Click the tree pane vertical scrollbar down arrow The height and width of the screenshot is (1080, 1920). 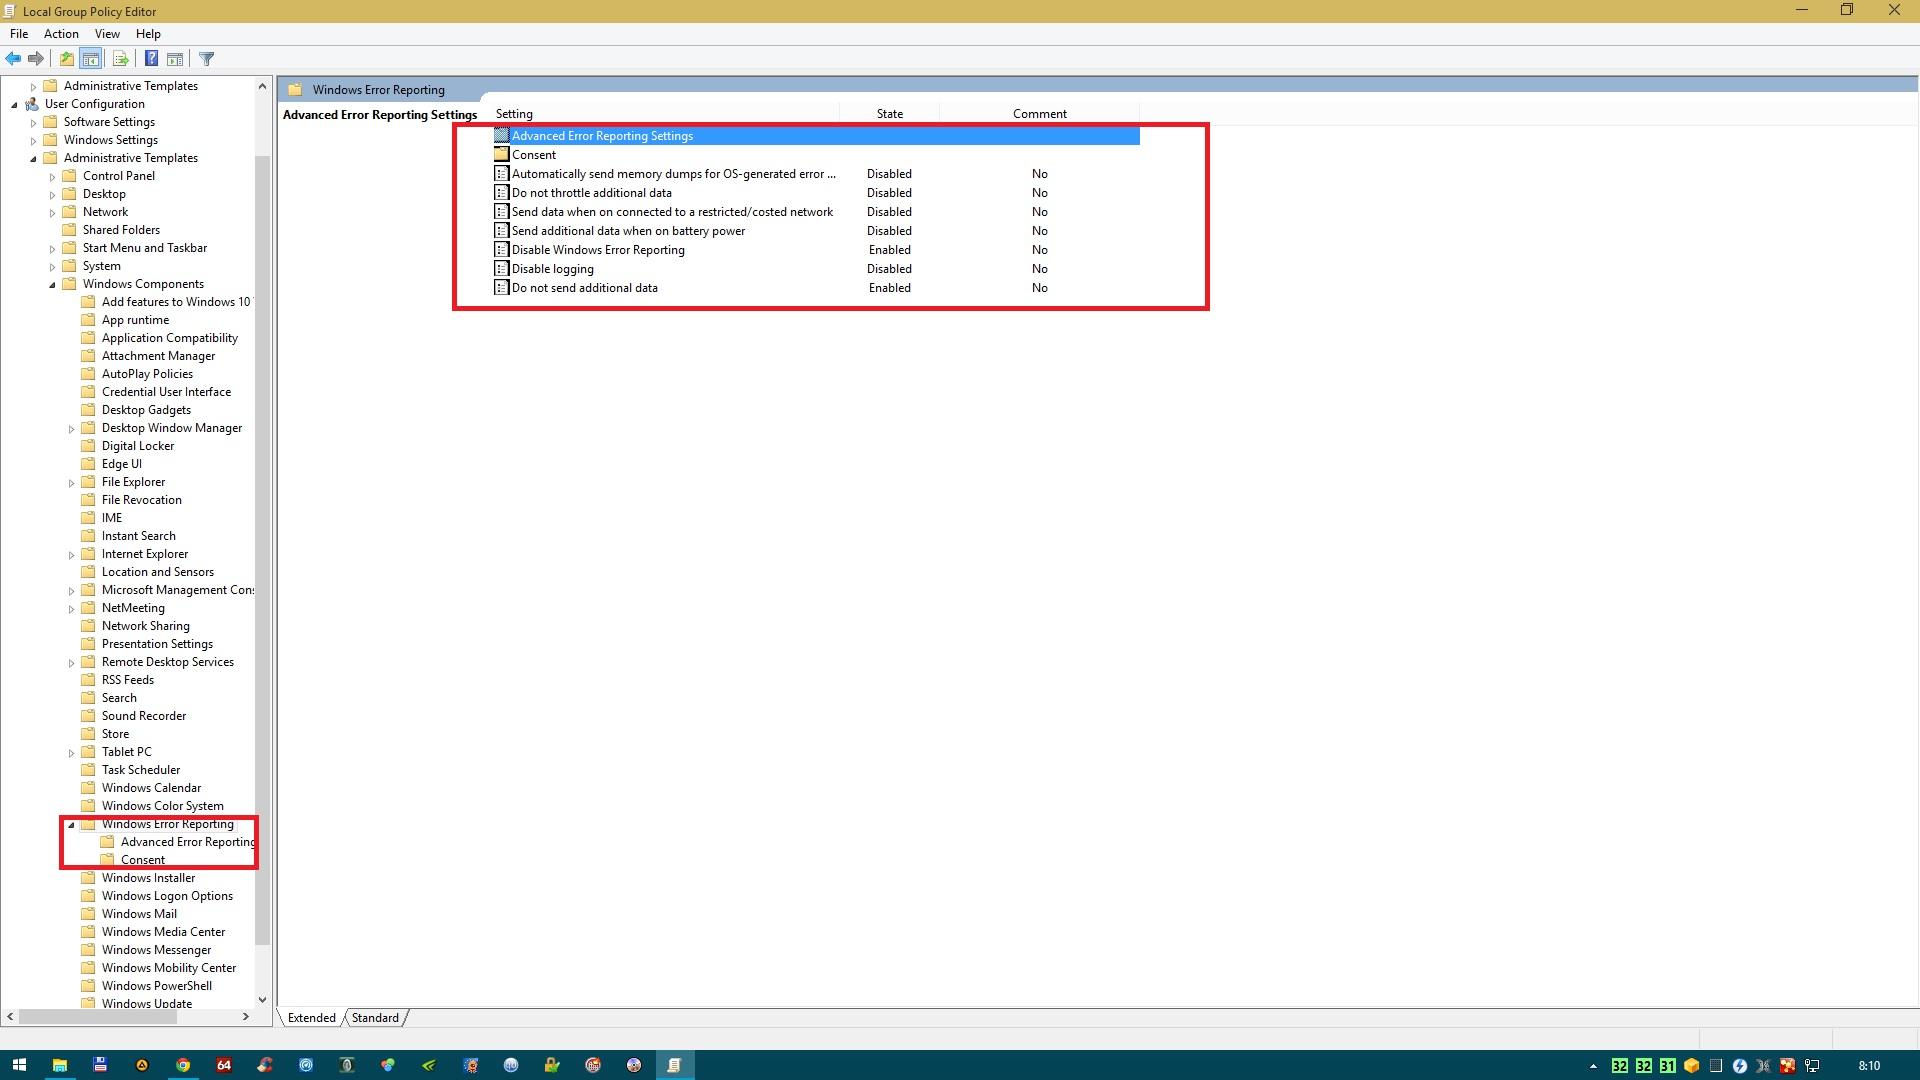coord(262,999)
